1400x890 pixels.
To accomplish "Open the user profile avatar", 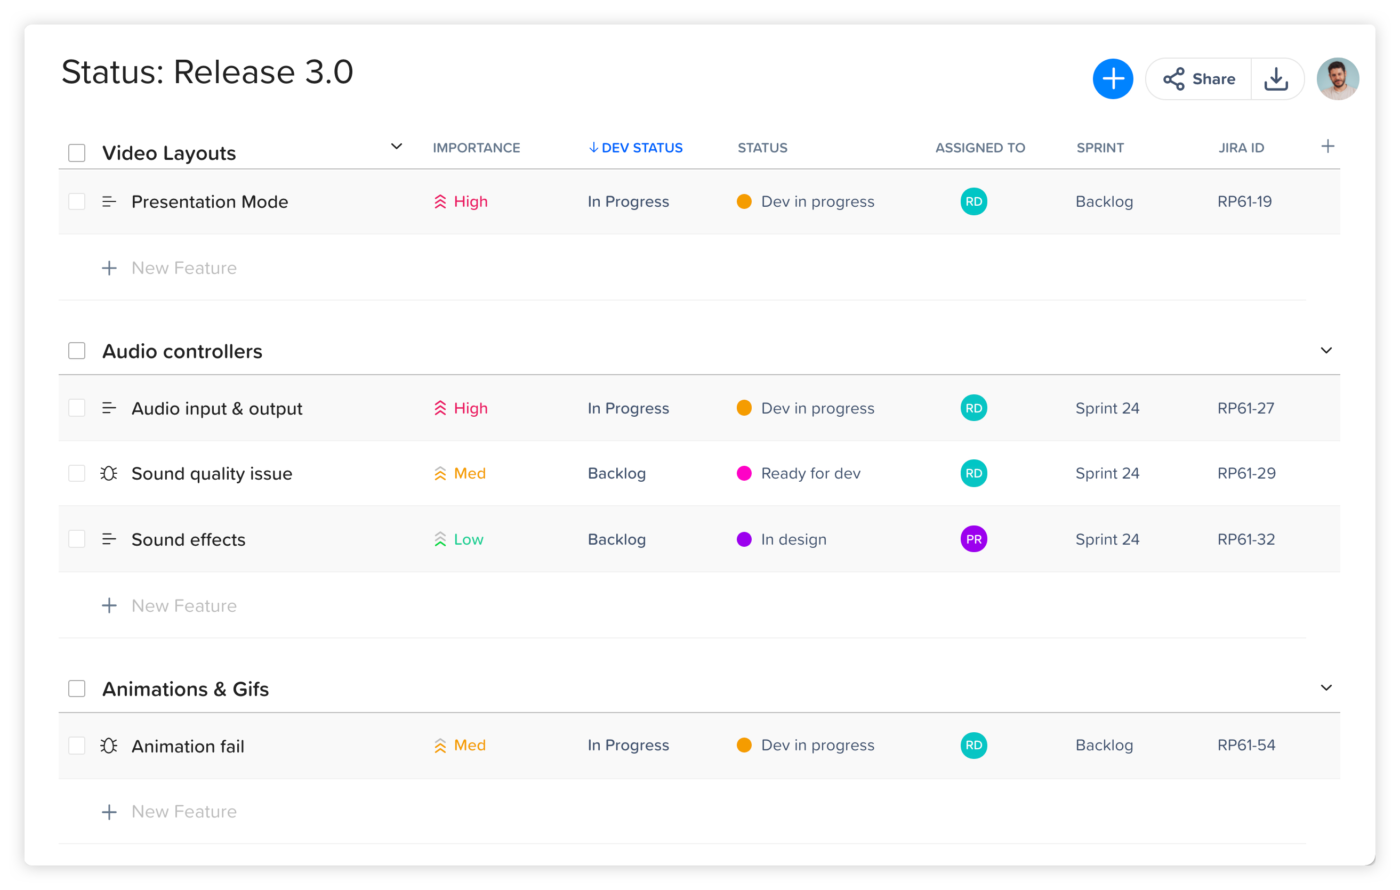I will [x=1337, y=79].
